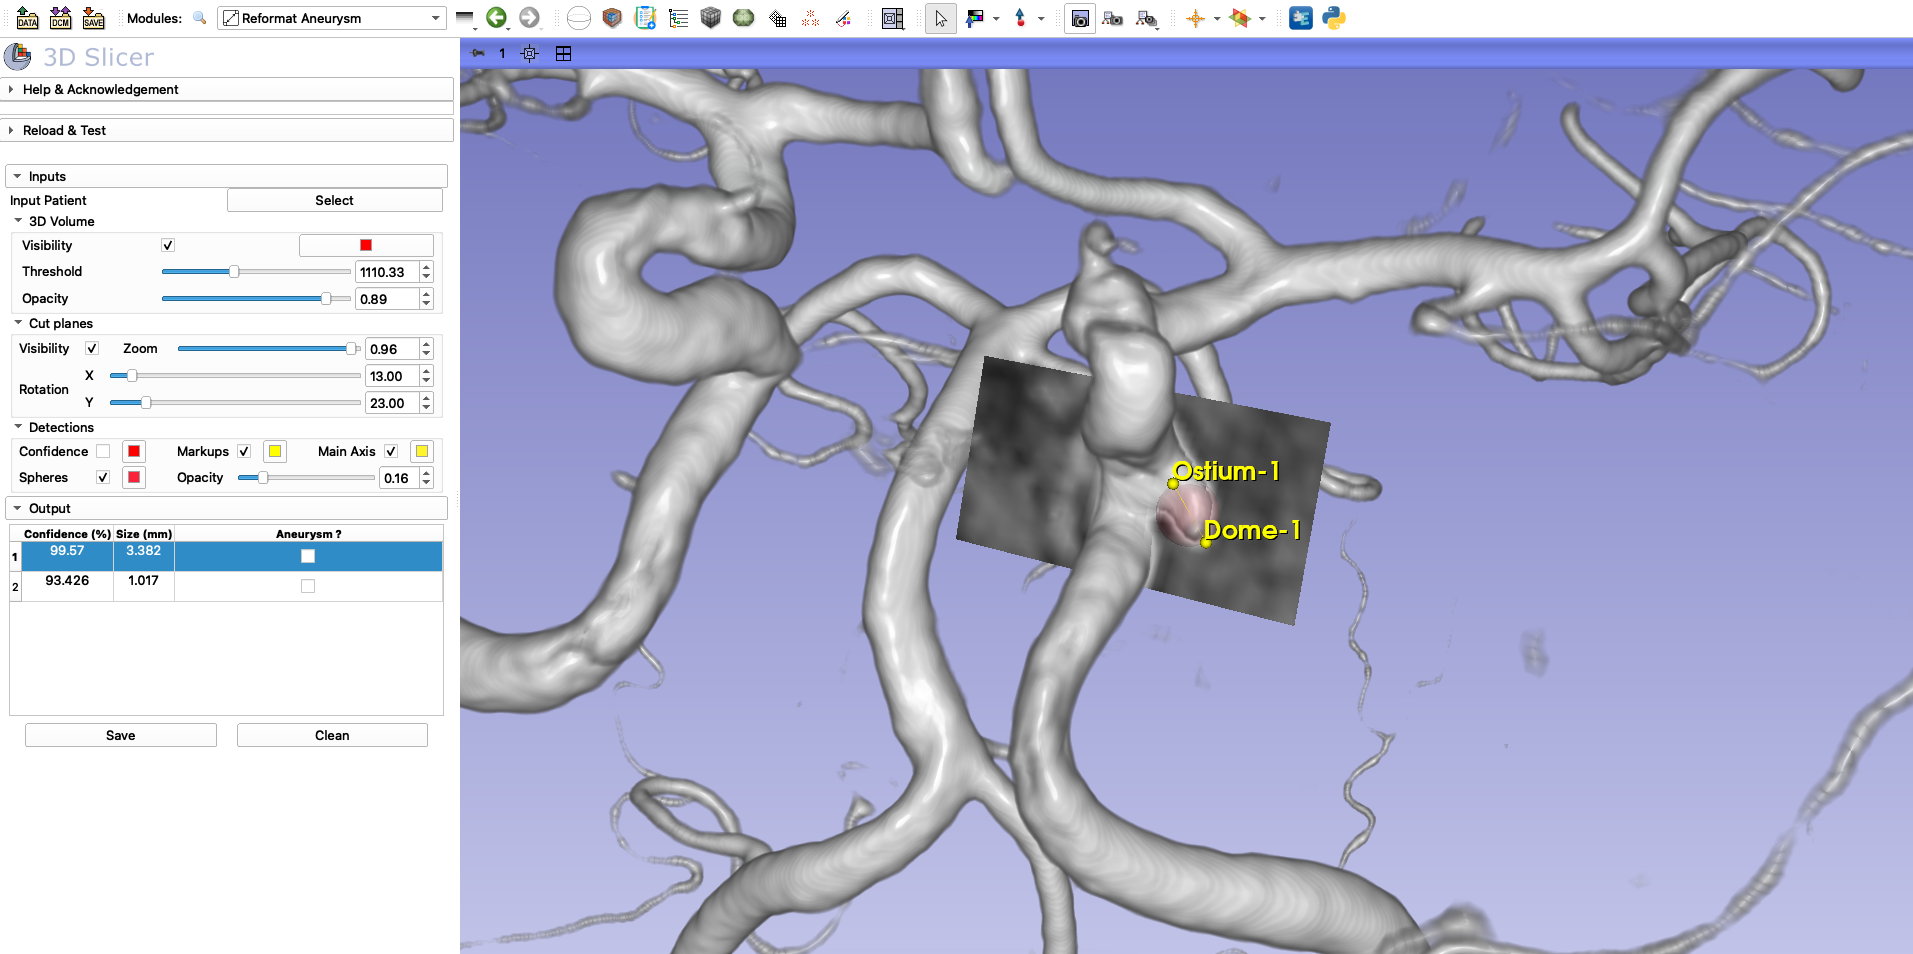Click the slice intersections color icon

[x=1240, y=18]
